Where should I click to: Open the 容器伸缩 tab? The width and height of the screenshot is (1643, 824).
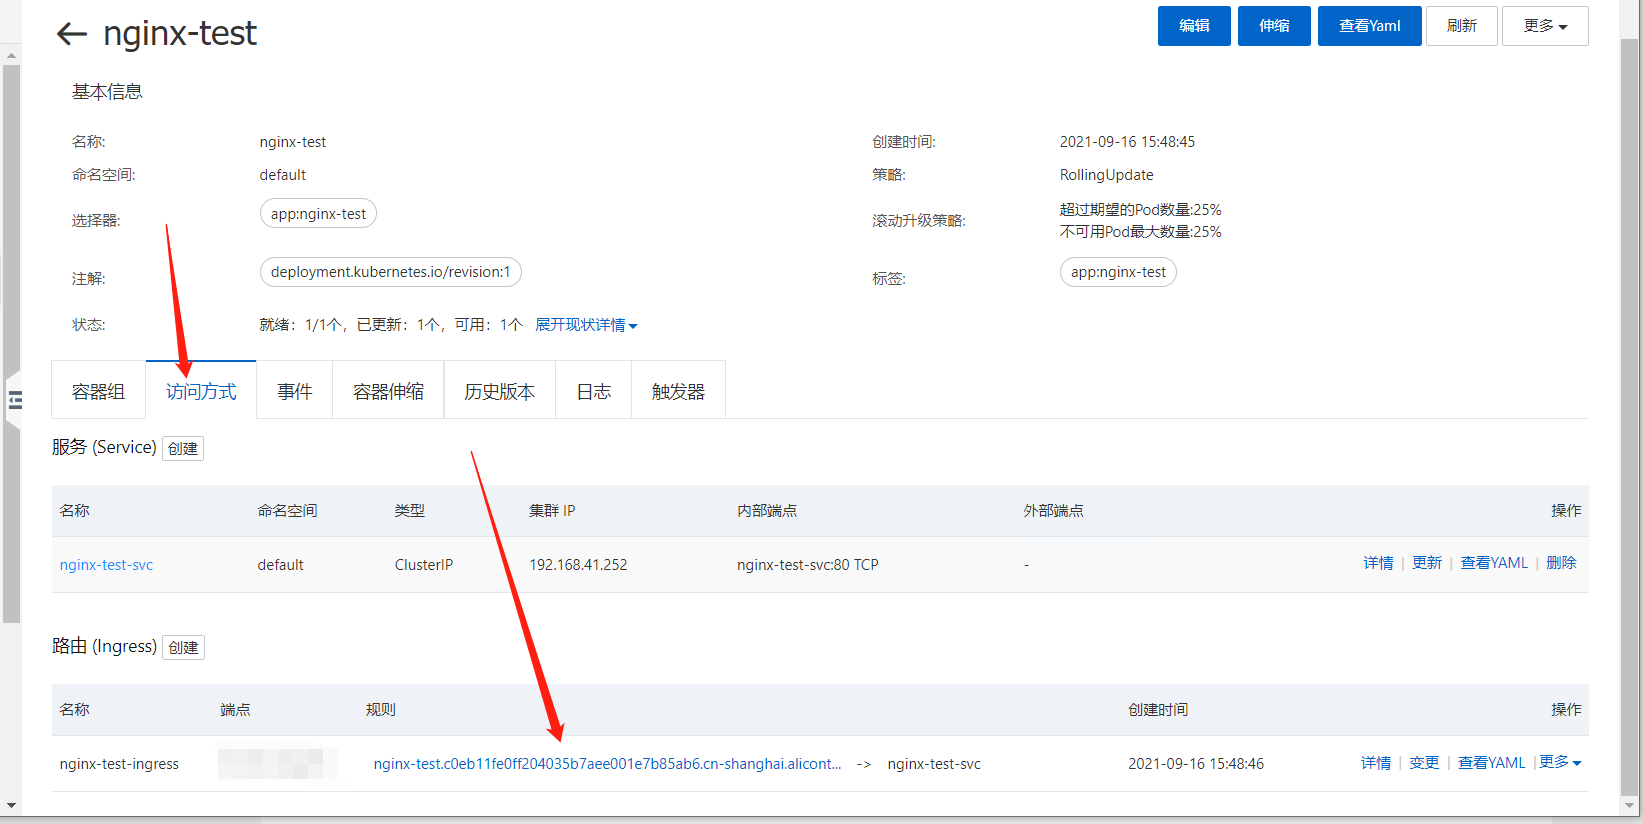point(388,392)
